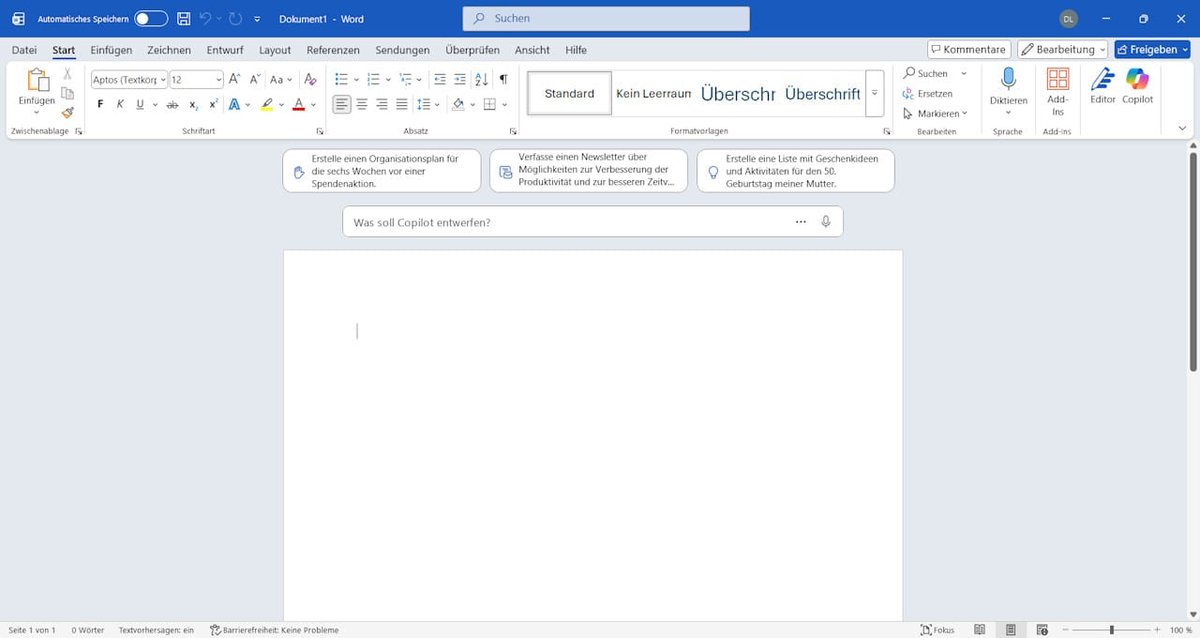Open the font name dropdown Aptos
The image size is (1200, 638).
162,79
